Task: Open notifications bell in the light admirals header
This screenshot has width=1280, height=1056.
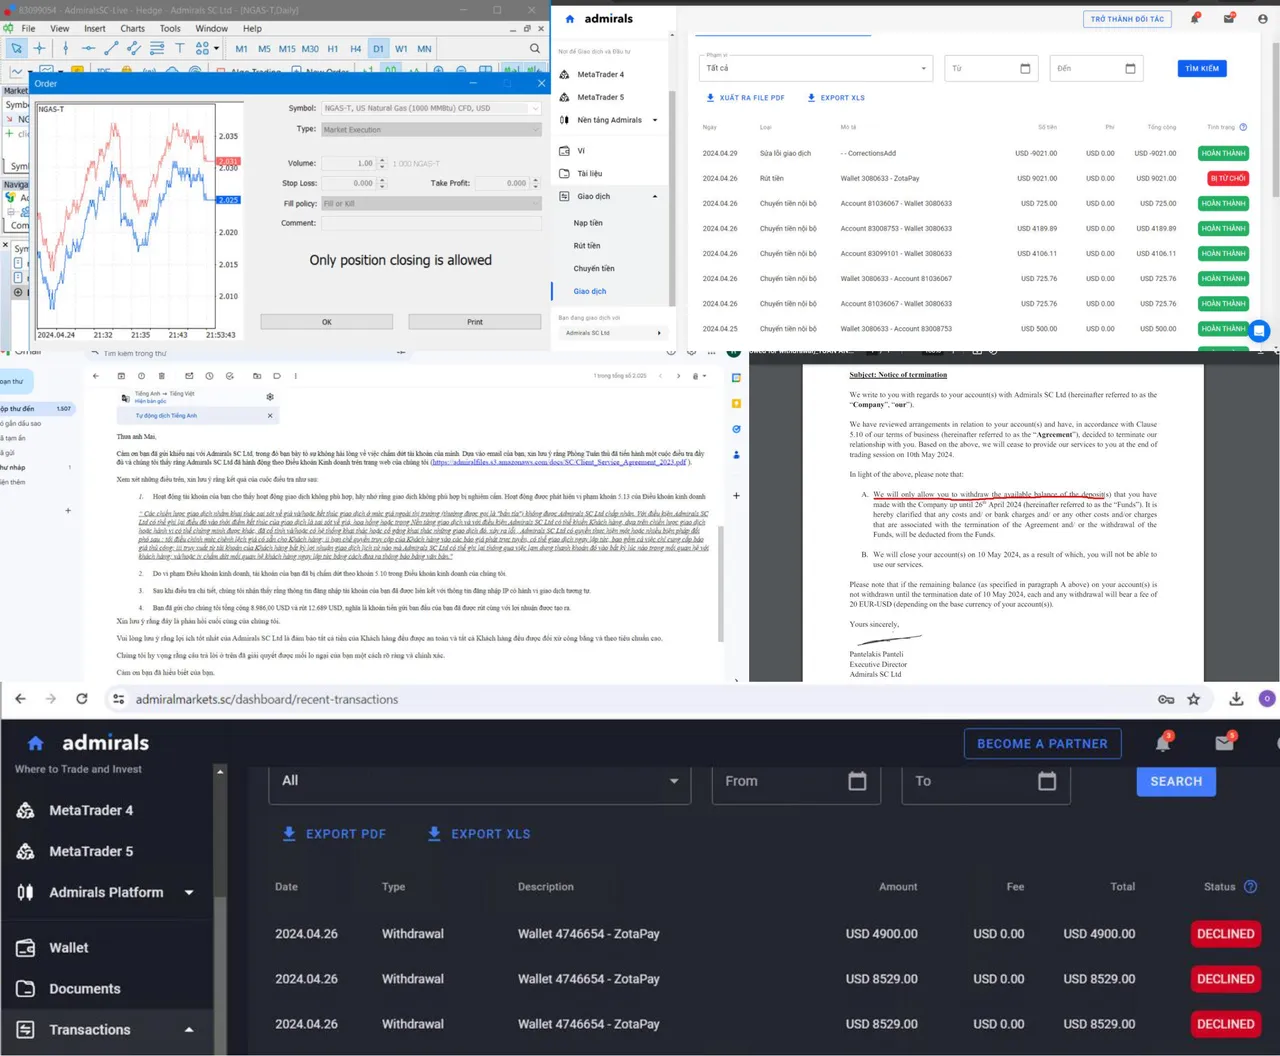Action: click(x=1195, y=18)
